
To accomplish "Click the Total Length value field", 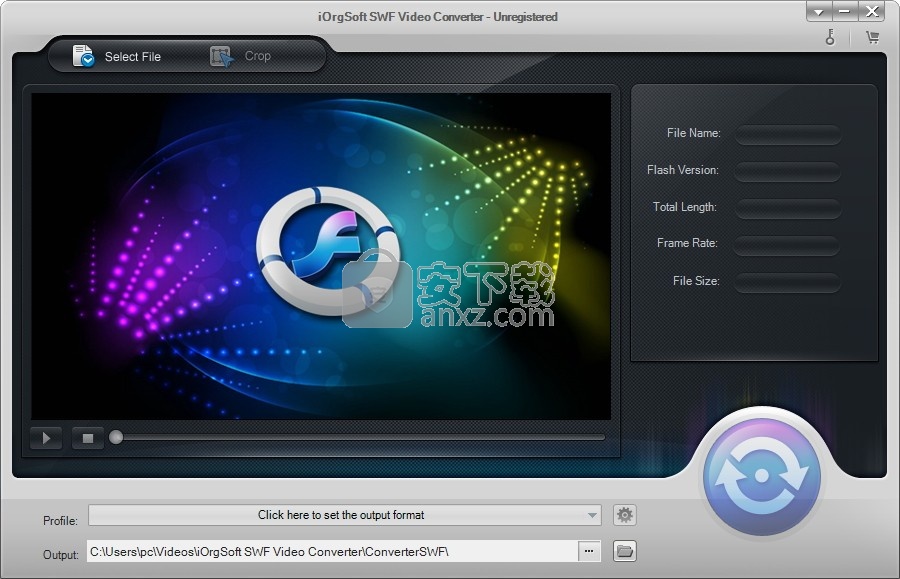I will click(x=788, y=208).
